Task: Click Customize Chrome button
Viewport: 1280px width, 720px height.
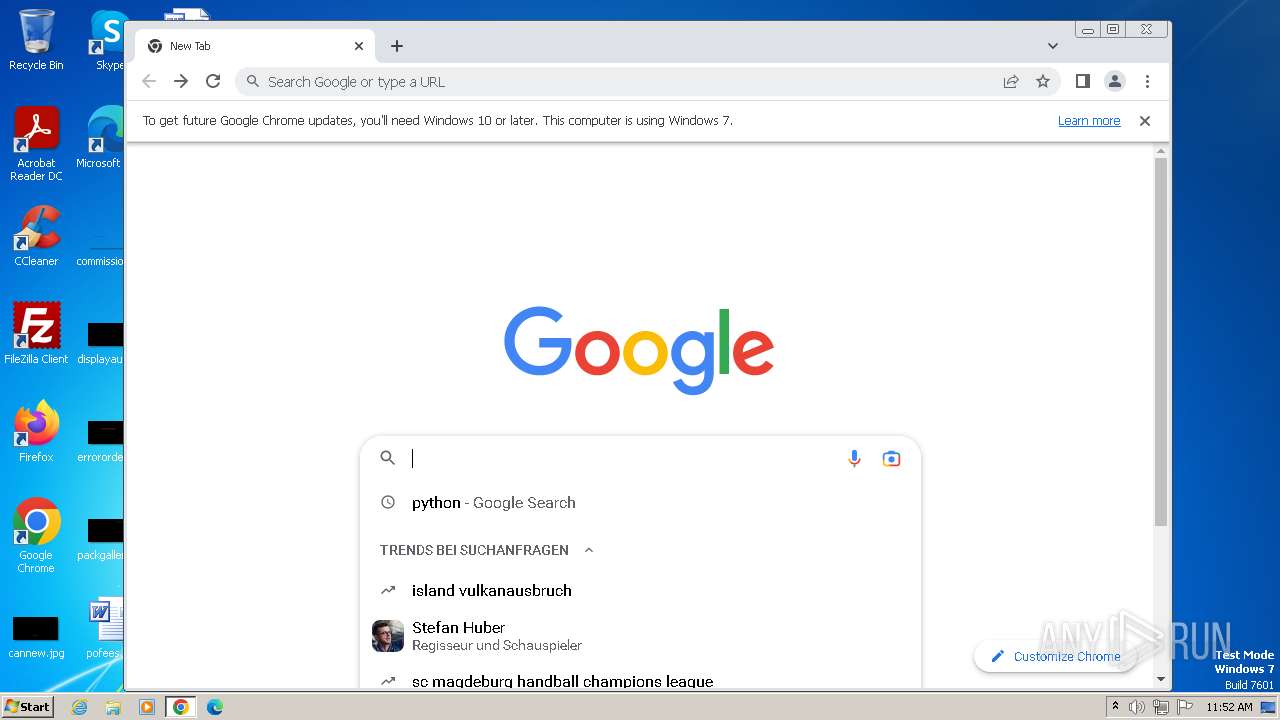Action: [x=1055, y=656]
